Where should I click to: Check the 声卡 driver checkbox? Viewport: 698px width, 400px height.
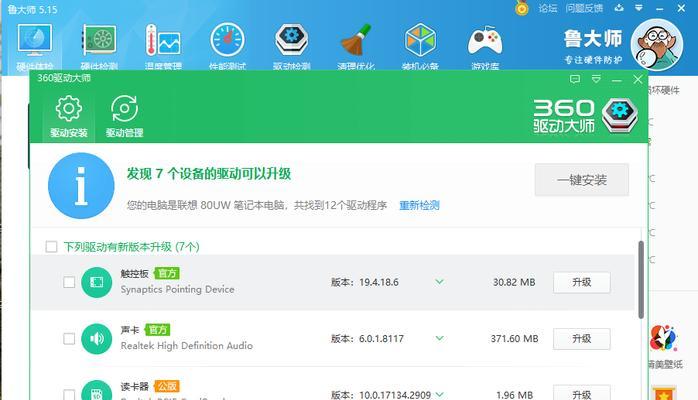[69, 339]
